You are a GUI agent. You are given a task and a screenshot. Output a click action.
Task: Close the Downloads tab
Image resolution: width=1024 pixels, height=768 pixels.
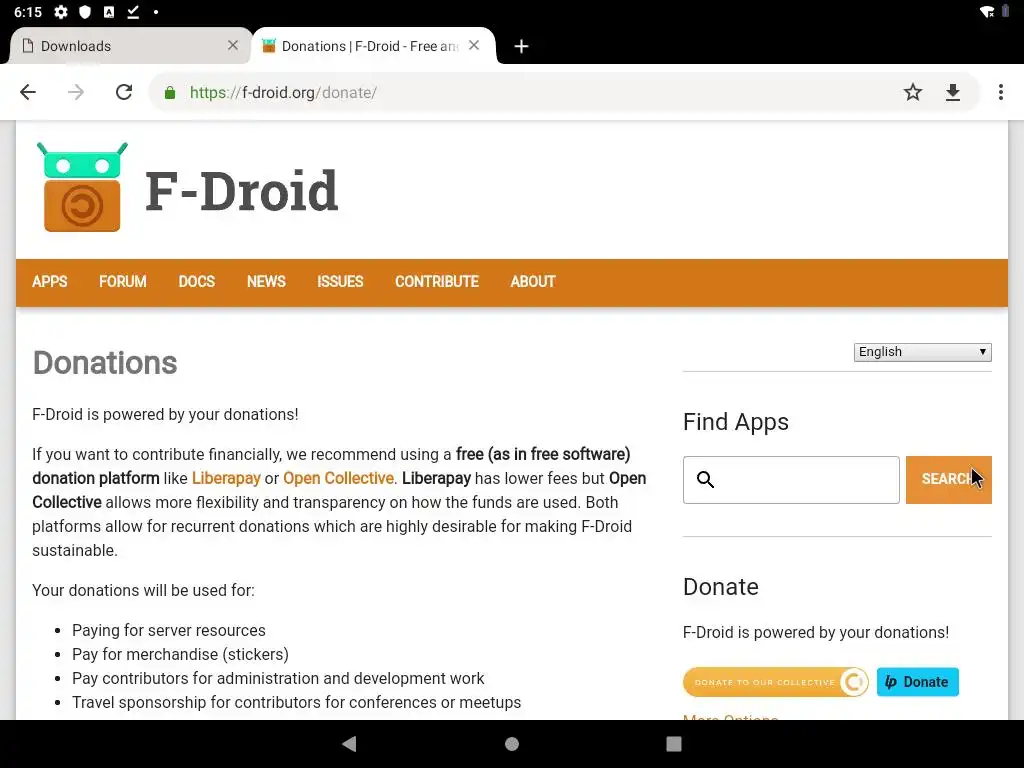[232, 45]
